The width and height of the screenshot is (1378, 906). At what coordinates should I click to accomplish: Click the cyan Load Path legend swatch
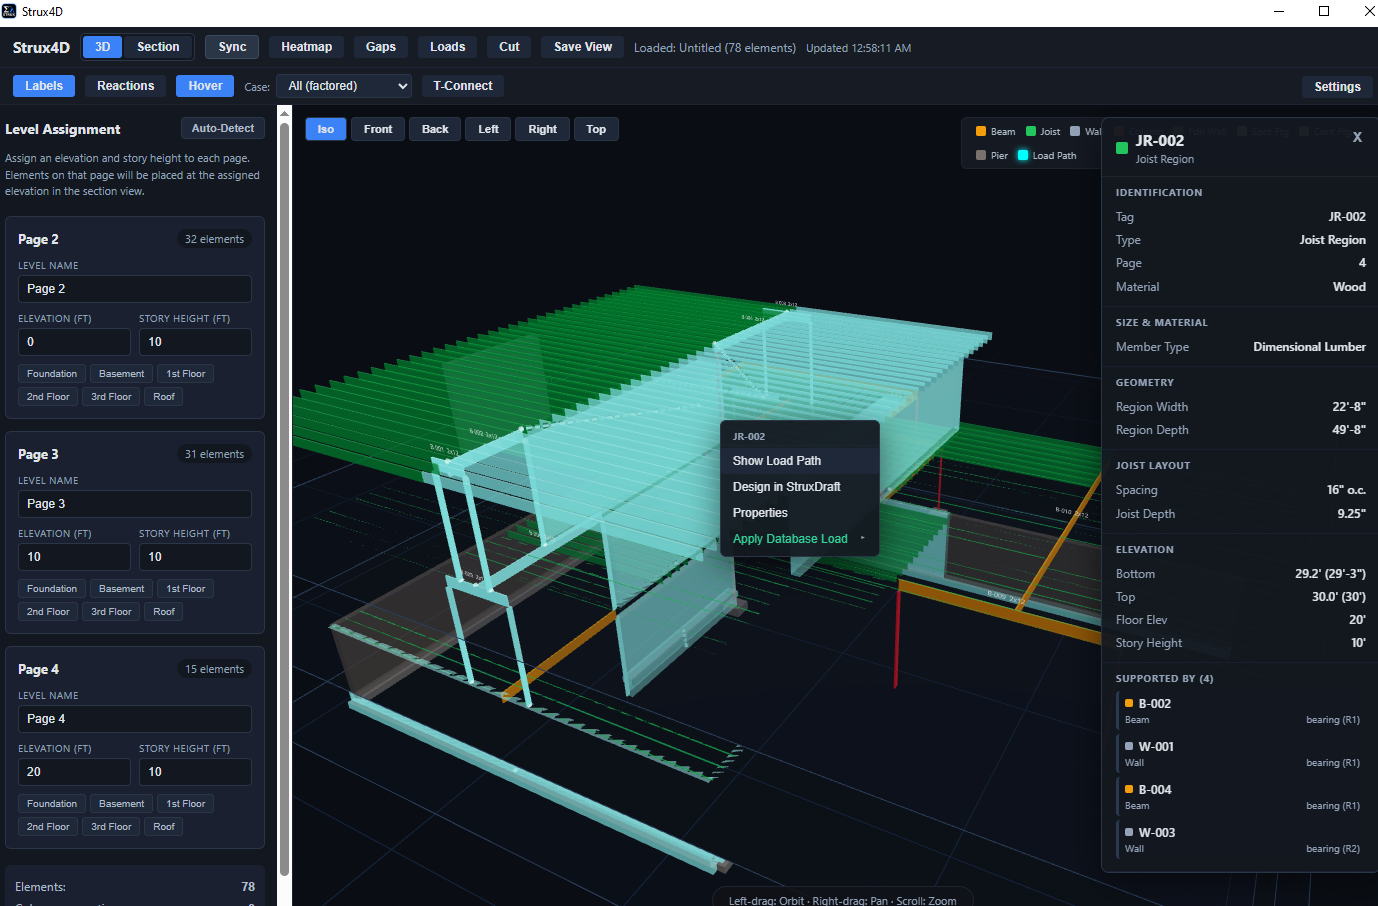click(1023, 155)
